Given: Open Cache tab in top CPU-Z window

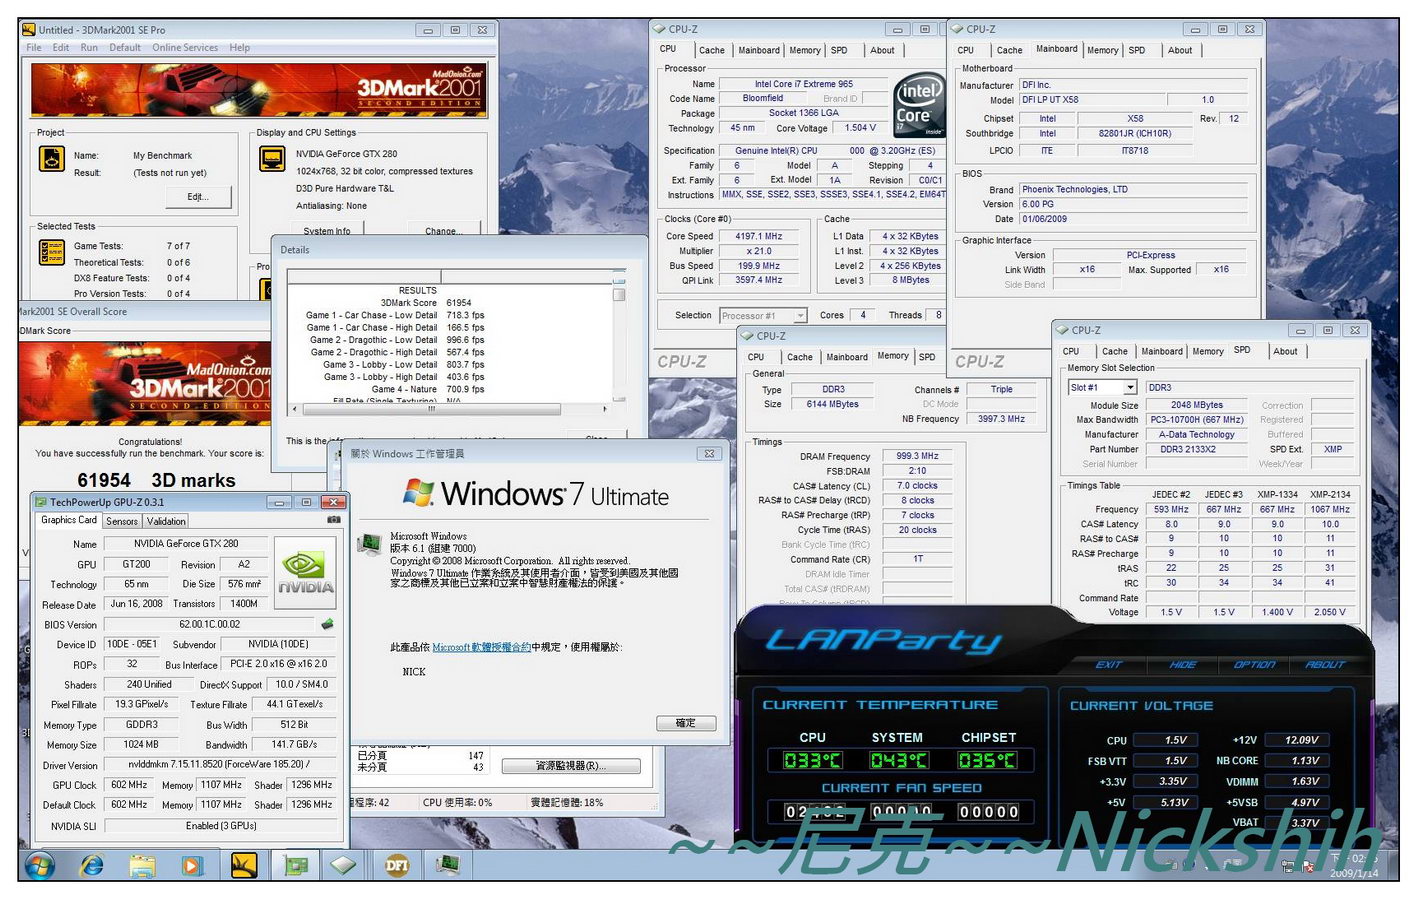Looking at the screenshot, I should 712,50.
